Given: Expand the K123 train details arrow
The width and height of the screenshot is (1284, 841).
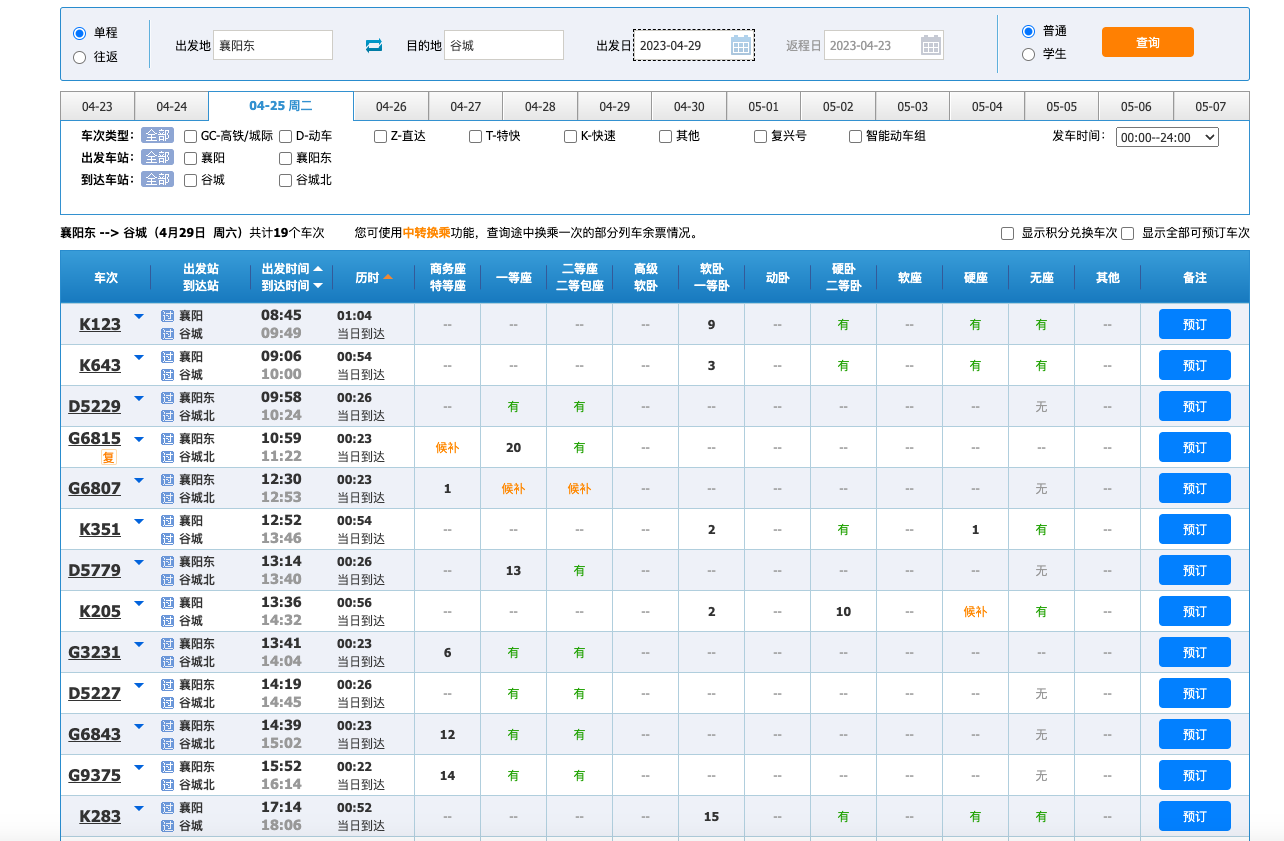Looking at the screenshot, I should [139, 316].
